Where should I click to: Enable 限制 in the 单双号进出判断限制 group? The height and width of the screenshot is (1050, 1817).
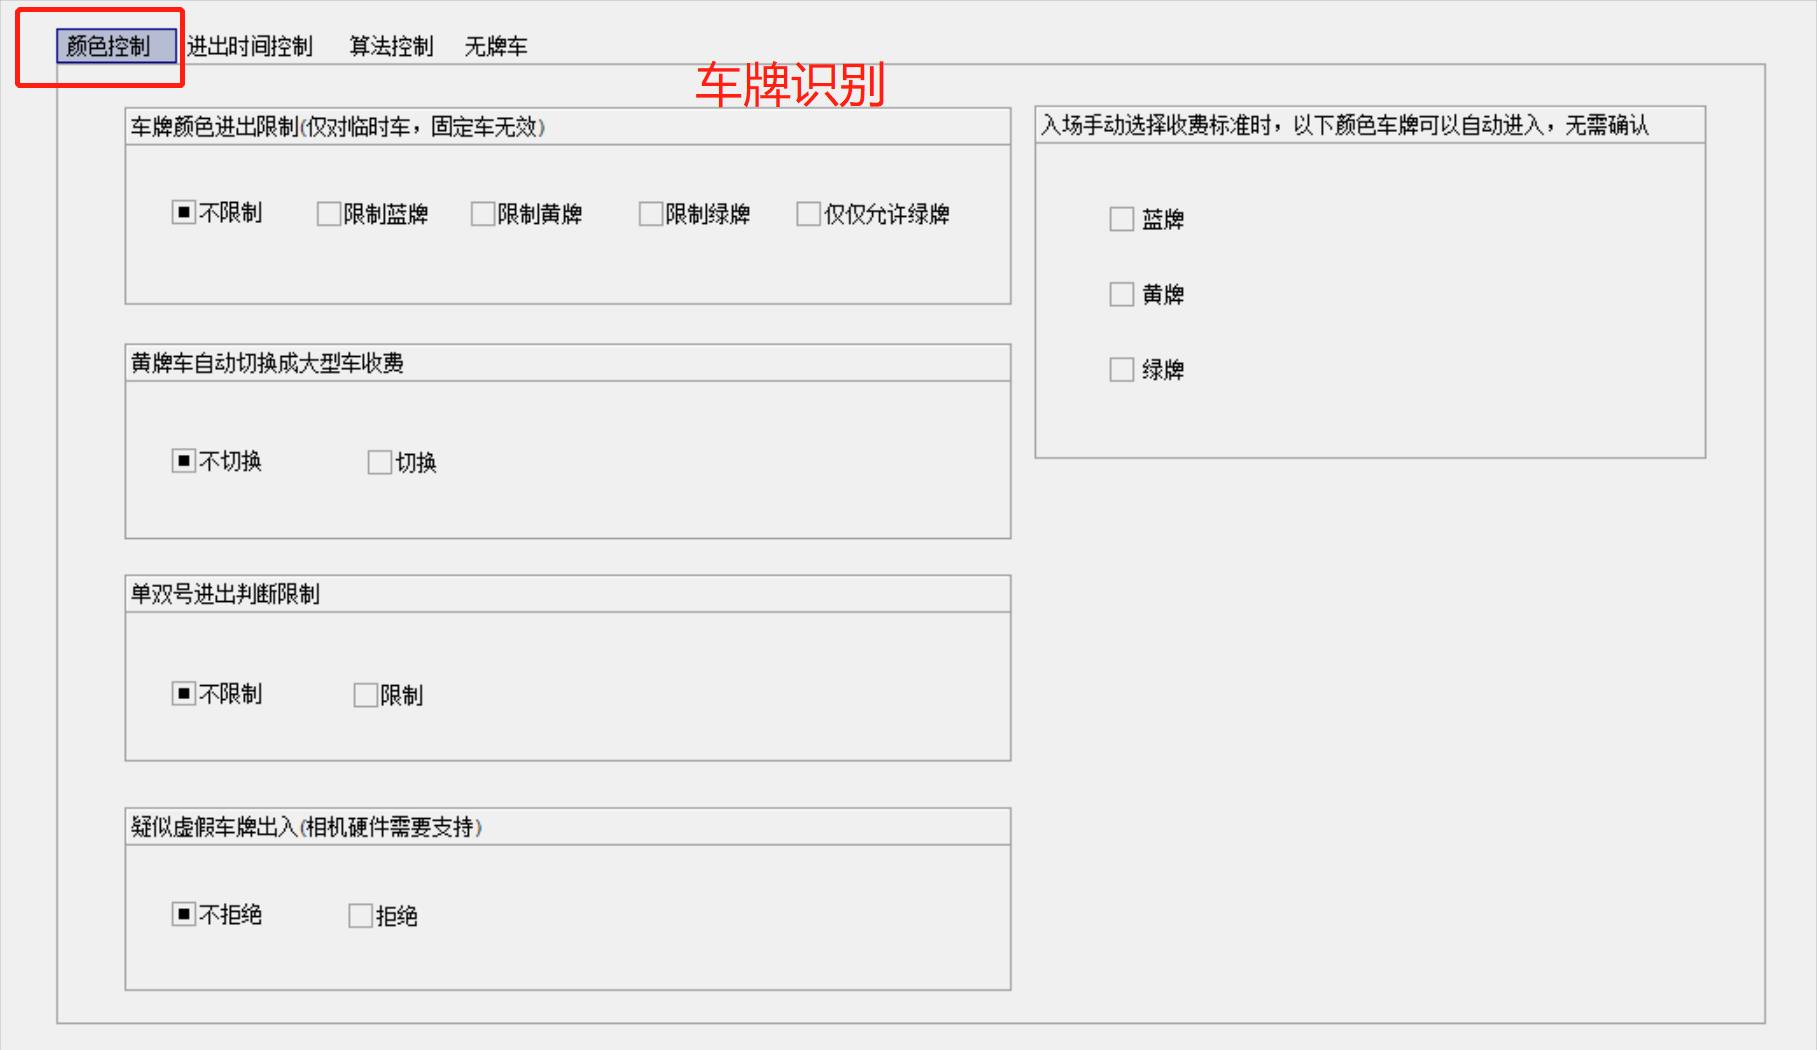[365, 695]
